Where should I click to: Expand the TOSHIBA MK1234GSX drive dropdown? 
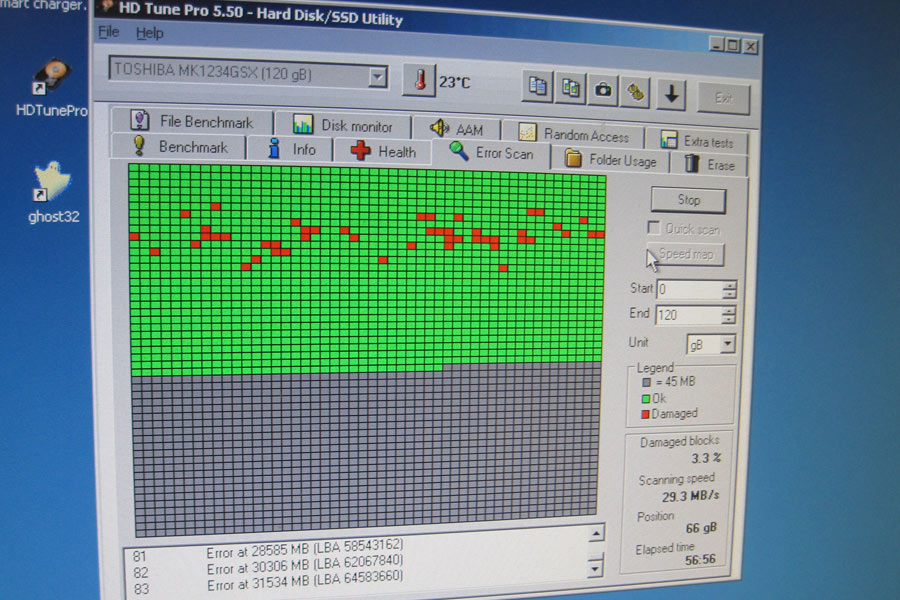pos(377,76)
